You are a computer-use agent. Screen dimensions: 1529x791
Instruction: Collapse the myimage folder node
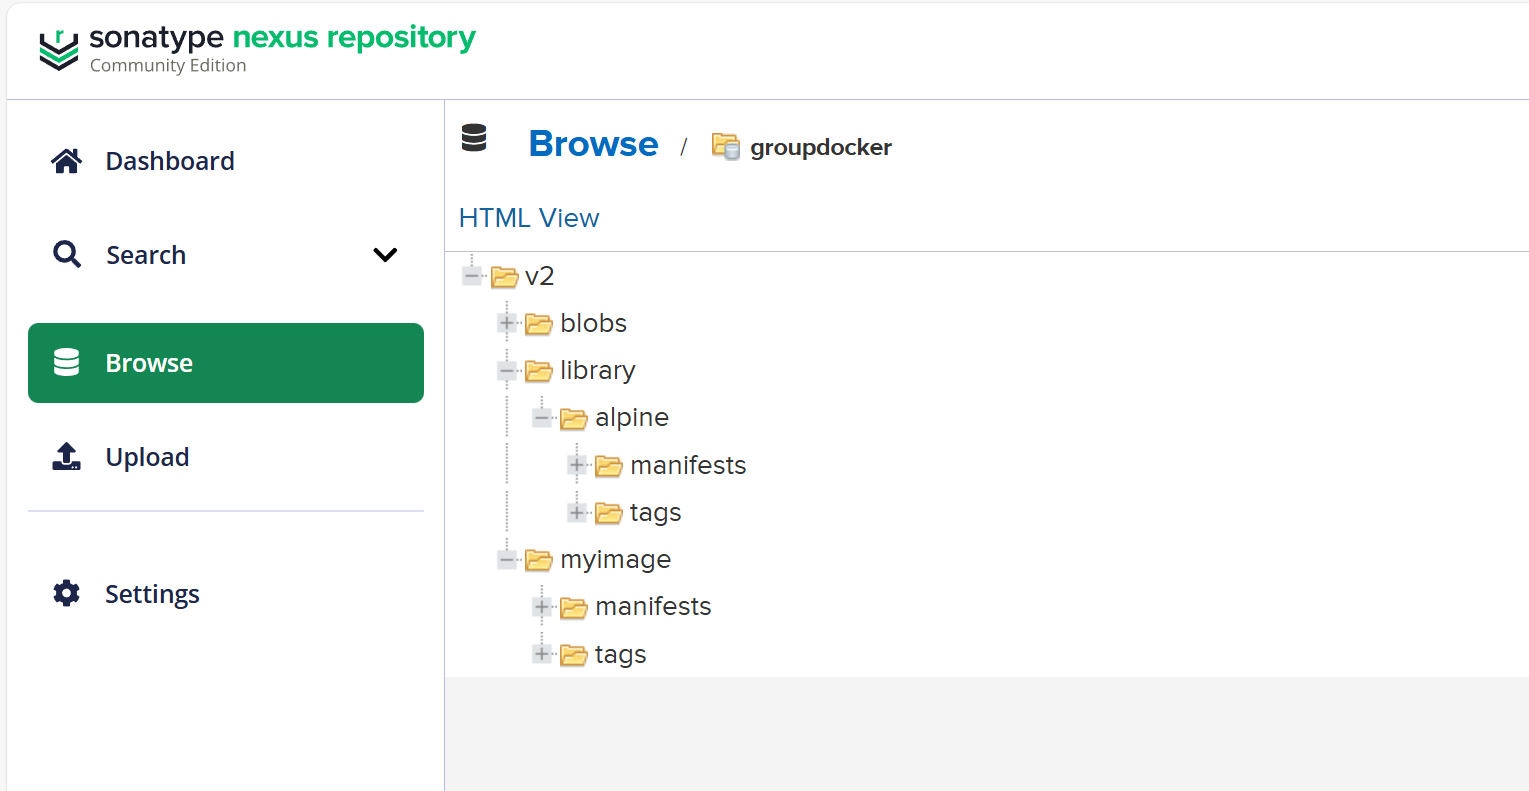pyautogui.click(x=507, y=560)
